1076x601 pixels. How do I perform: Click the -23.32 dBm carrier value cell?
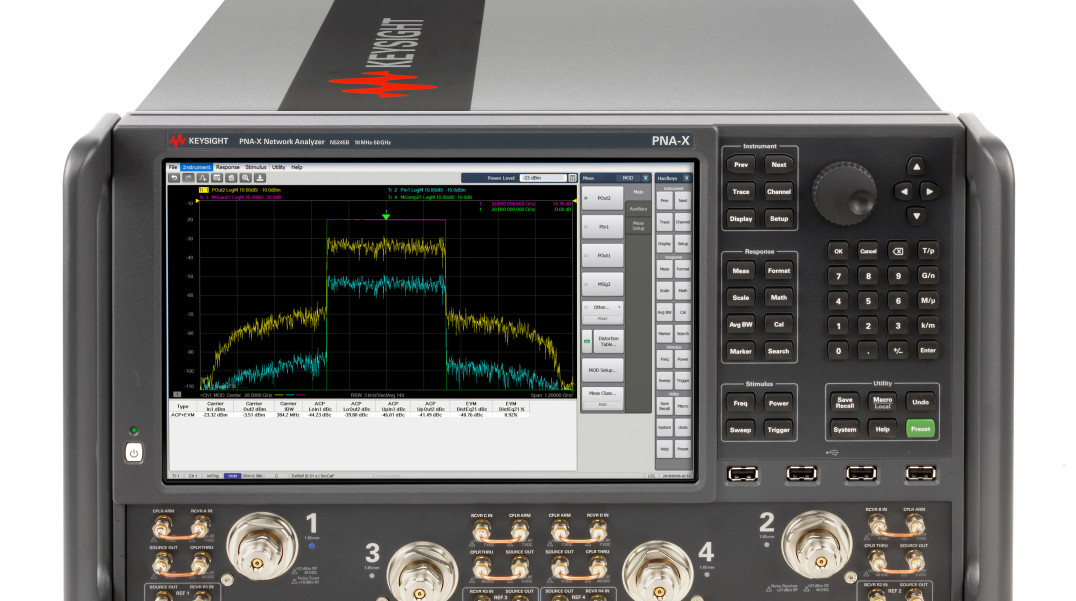[x=215, y=415]
